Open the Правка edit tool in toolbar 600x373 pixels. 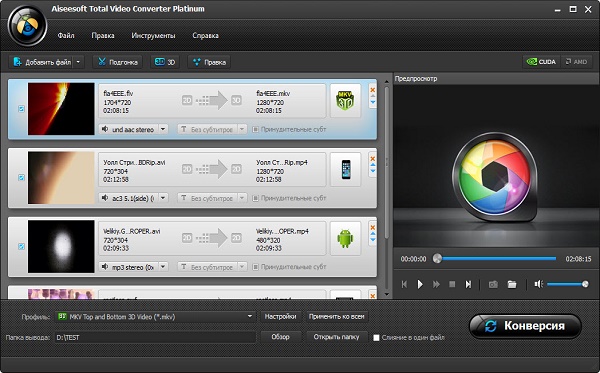209,62
